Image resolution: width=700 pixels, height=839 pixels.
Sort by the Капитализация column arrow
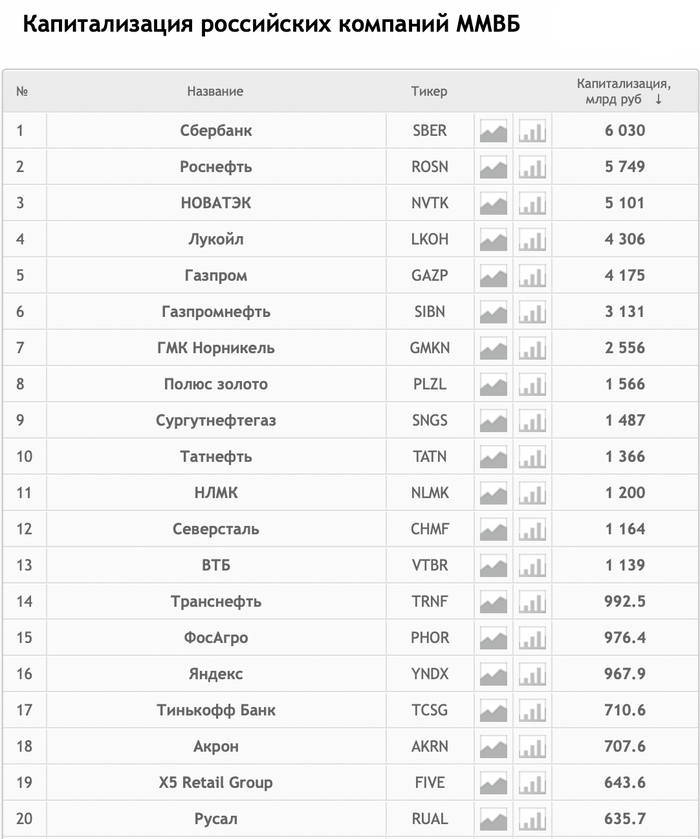(658, 100)
